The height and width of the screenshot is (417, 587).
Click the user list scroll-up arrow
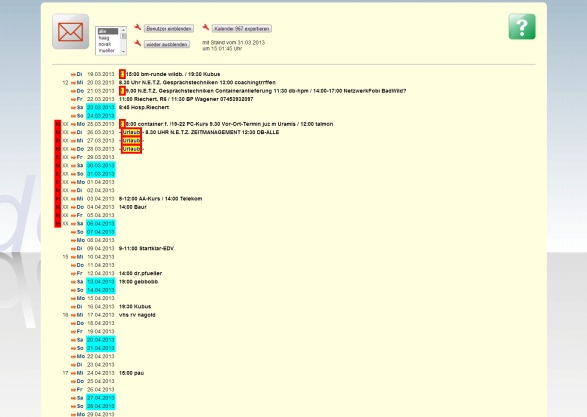[x=123, y=30]
